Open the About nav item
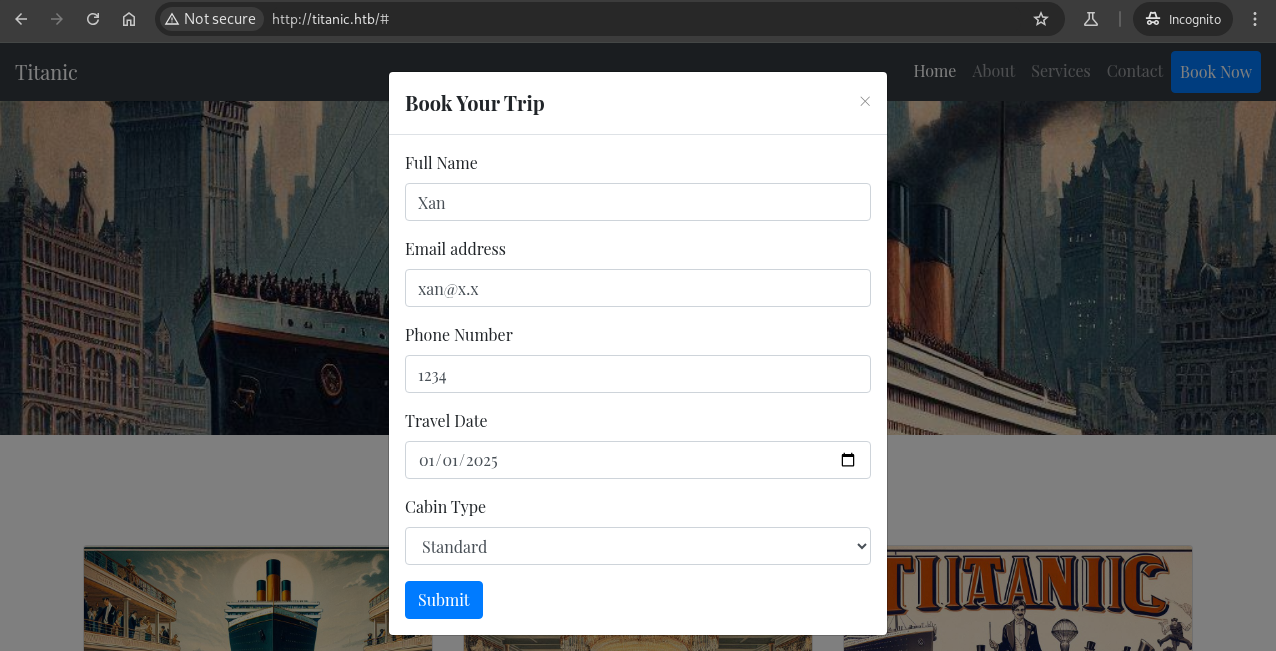 click(993, 71)
